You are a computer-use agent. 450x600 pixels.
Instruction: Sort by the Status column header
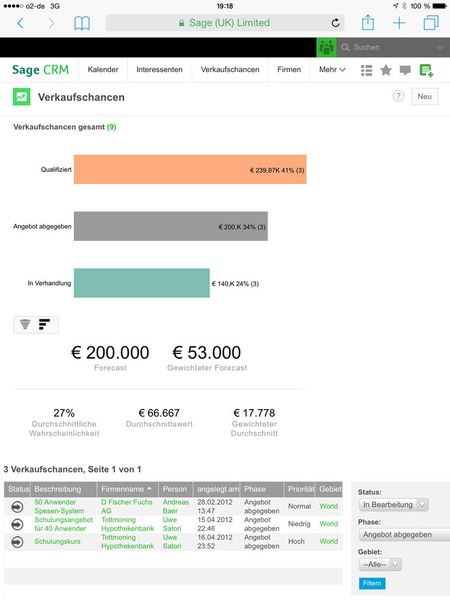point(18,489)
